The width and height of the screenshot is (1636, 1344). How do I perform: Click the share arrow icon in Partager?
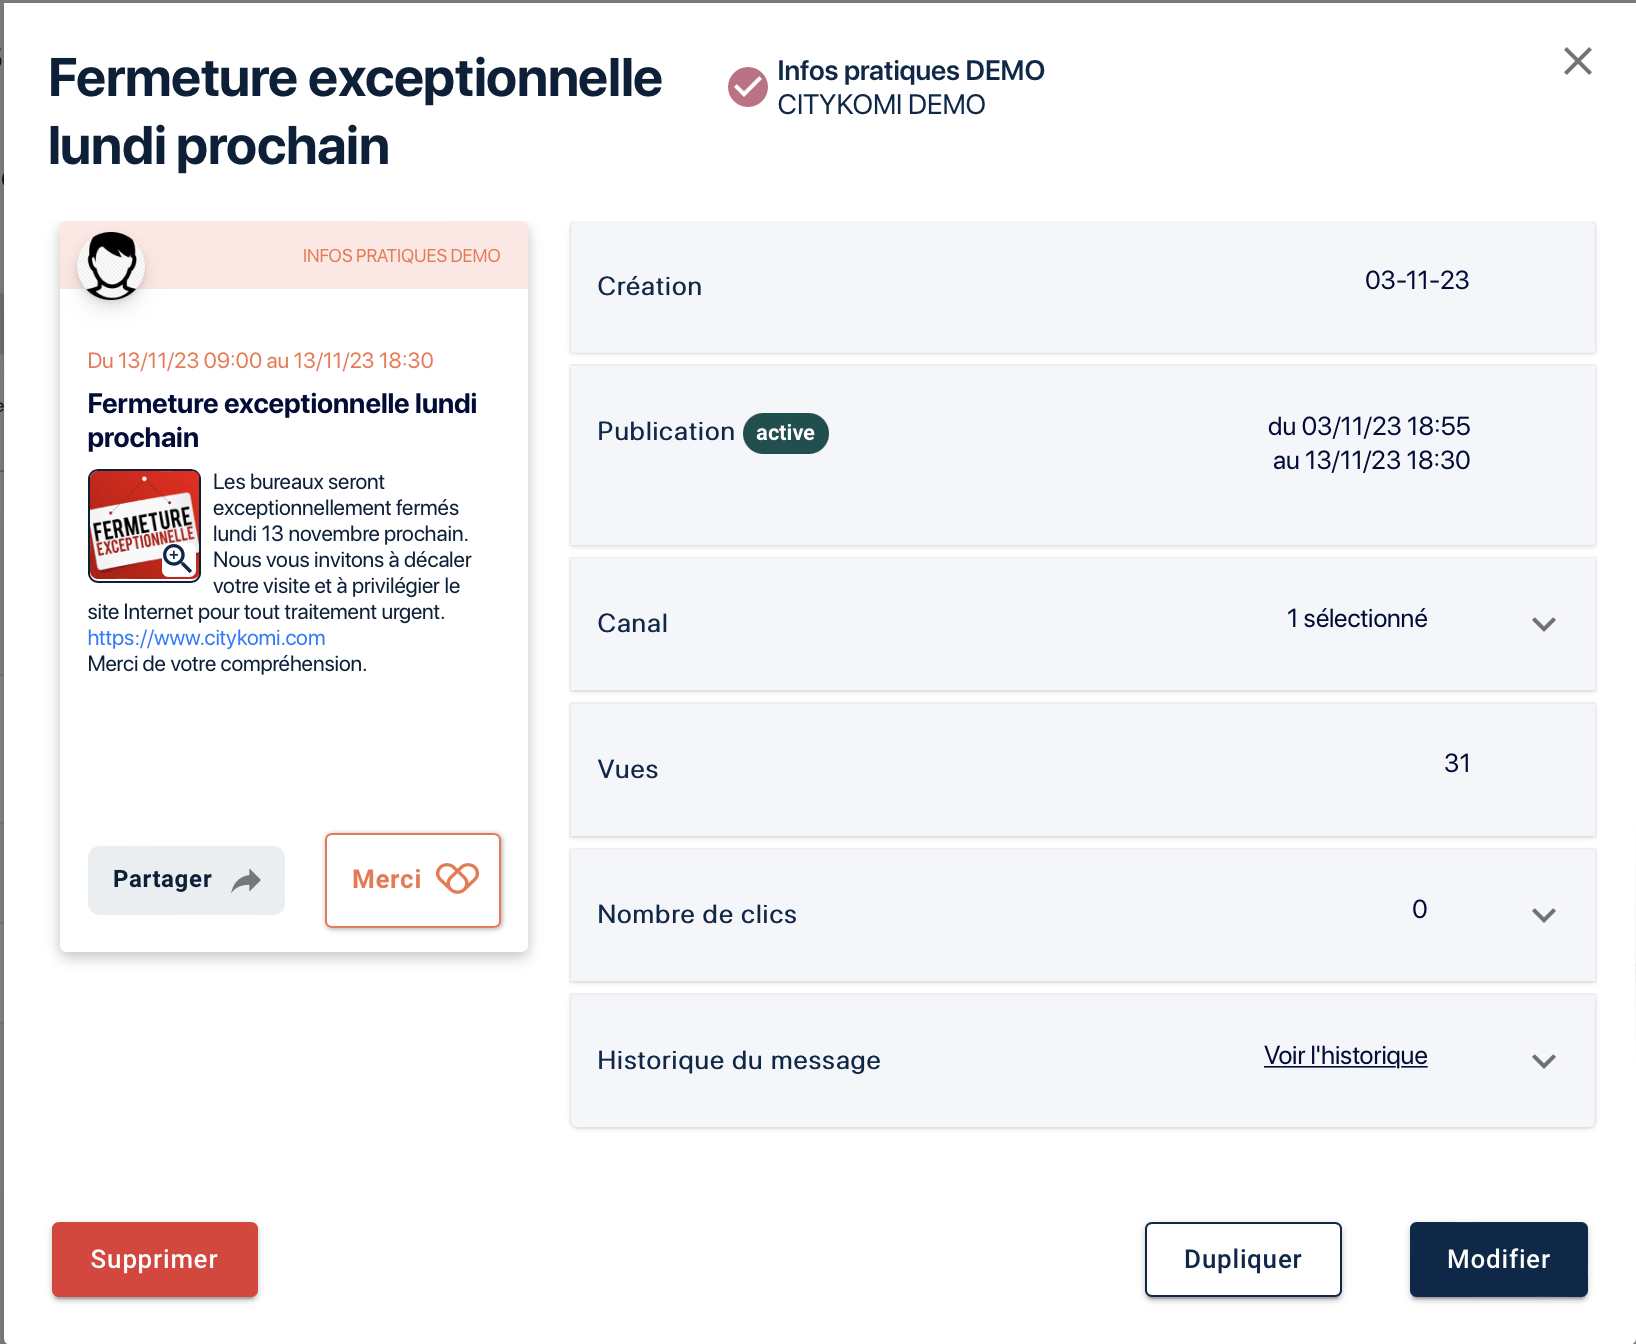(246, 880)
